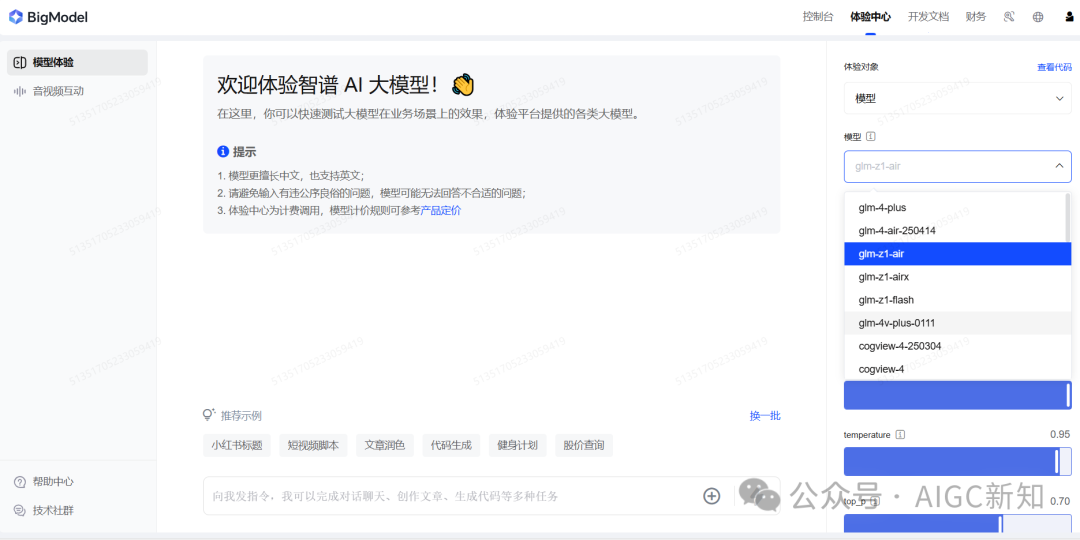Screen dimensions: 1080x540
Task: Open the 财务 tab
Action: click(x=976, y=17)
